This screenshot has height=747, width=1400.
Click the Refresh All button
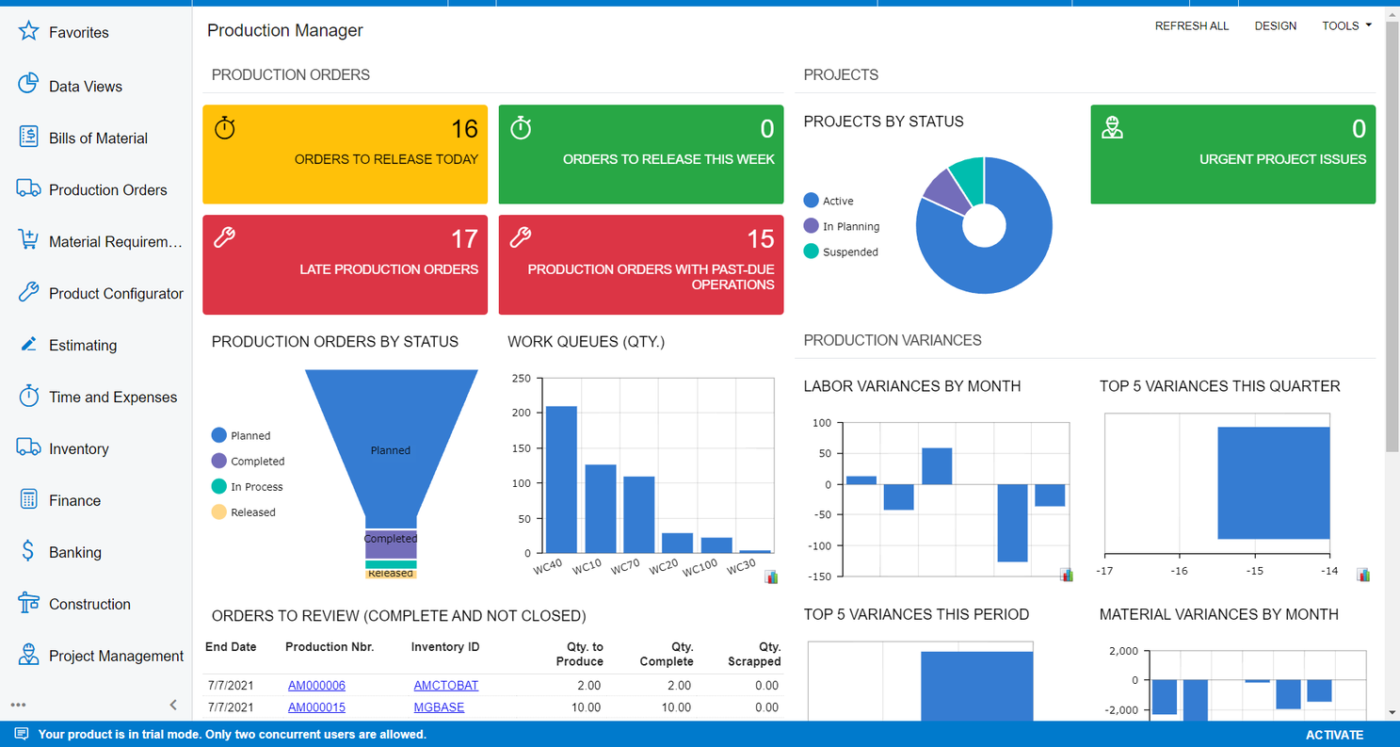pos(1191,26)
